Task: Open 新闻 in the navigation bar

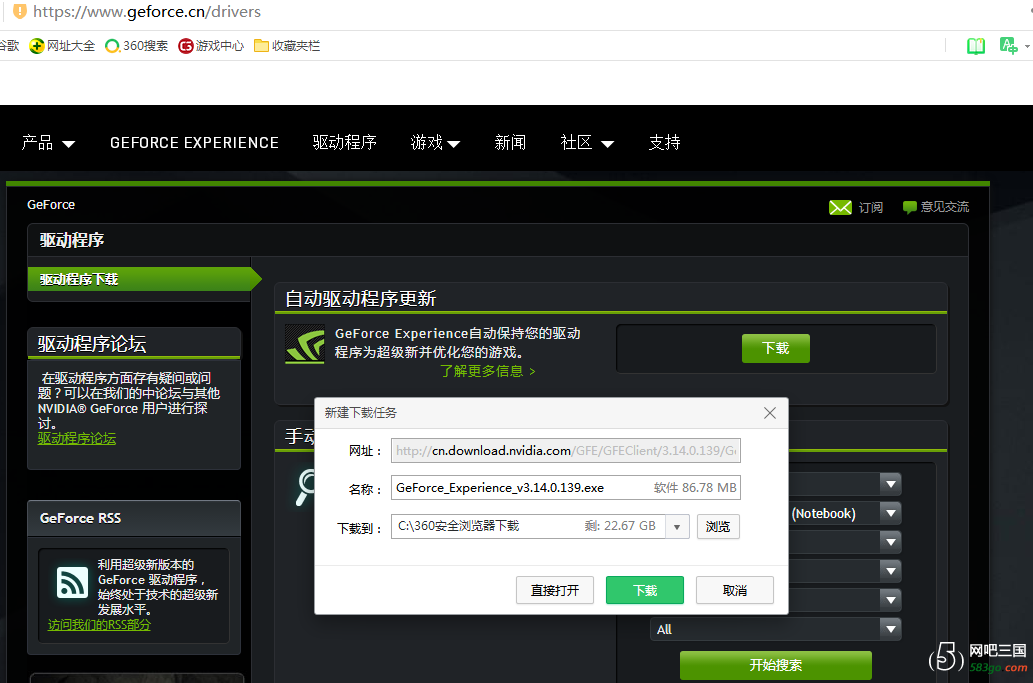Action: 510,142
